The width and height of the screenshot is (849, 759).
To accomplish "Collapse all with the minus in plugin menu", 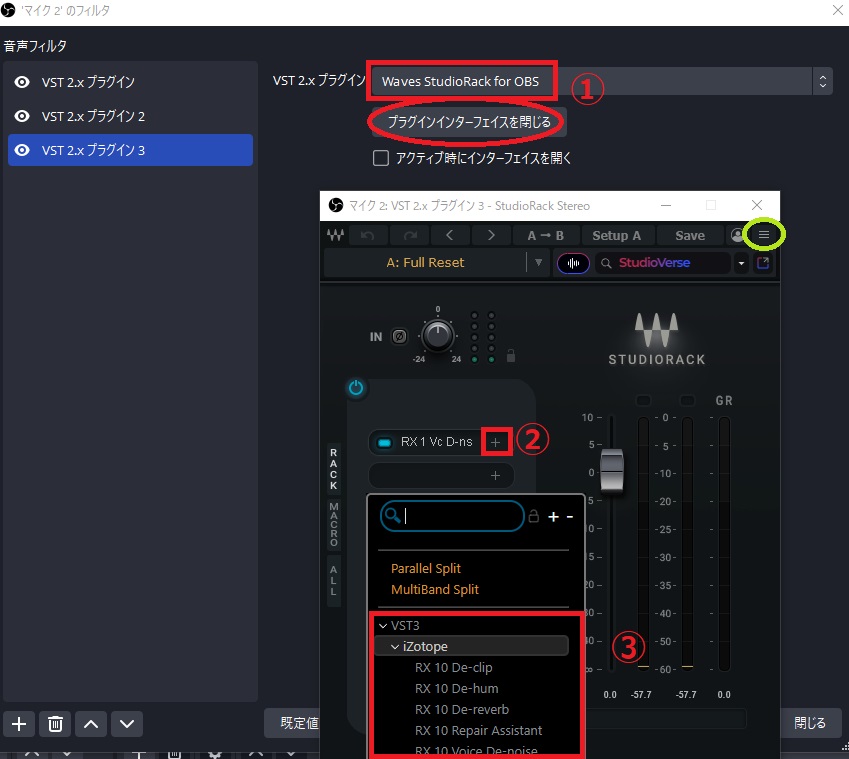I will (x=570, y=517).
